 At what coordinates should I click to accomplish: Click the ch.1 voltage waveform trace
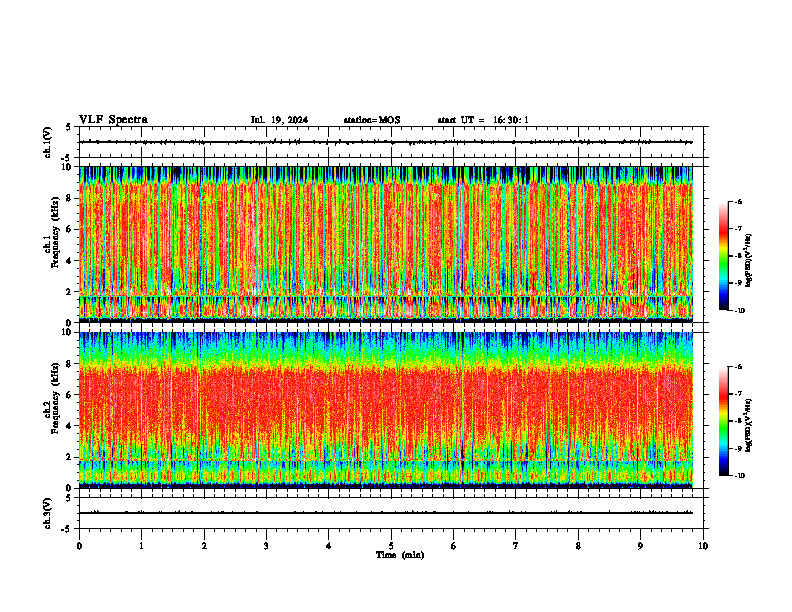click(x=386, y=142)
